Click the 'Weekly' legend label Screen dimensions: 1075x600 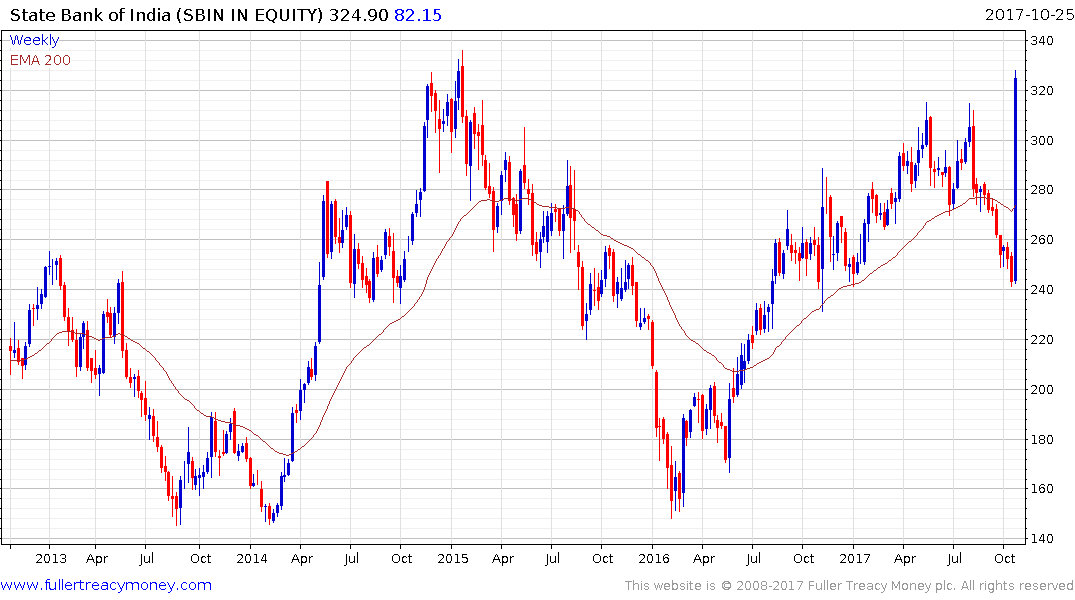coord(34,40)
